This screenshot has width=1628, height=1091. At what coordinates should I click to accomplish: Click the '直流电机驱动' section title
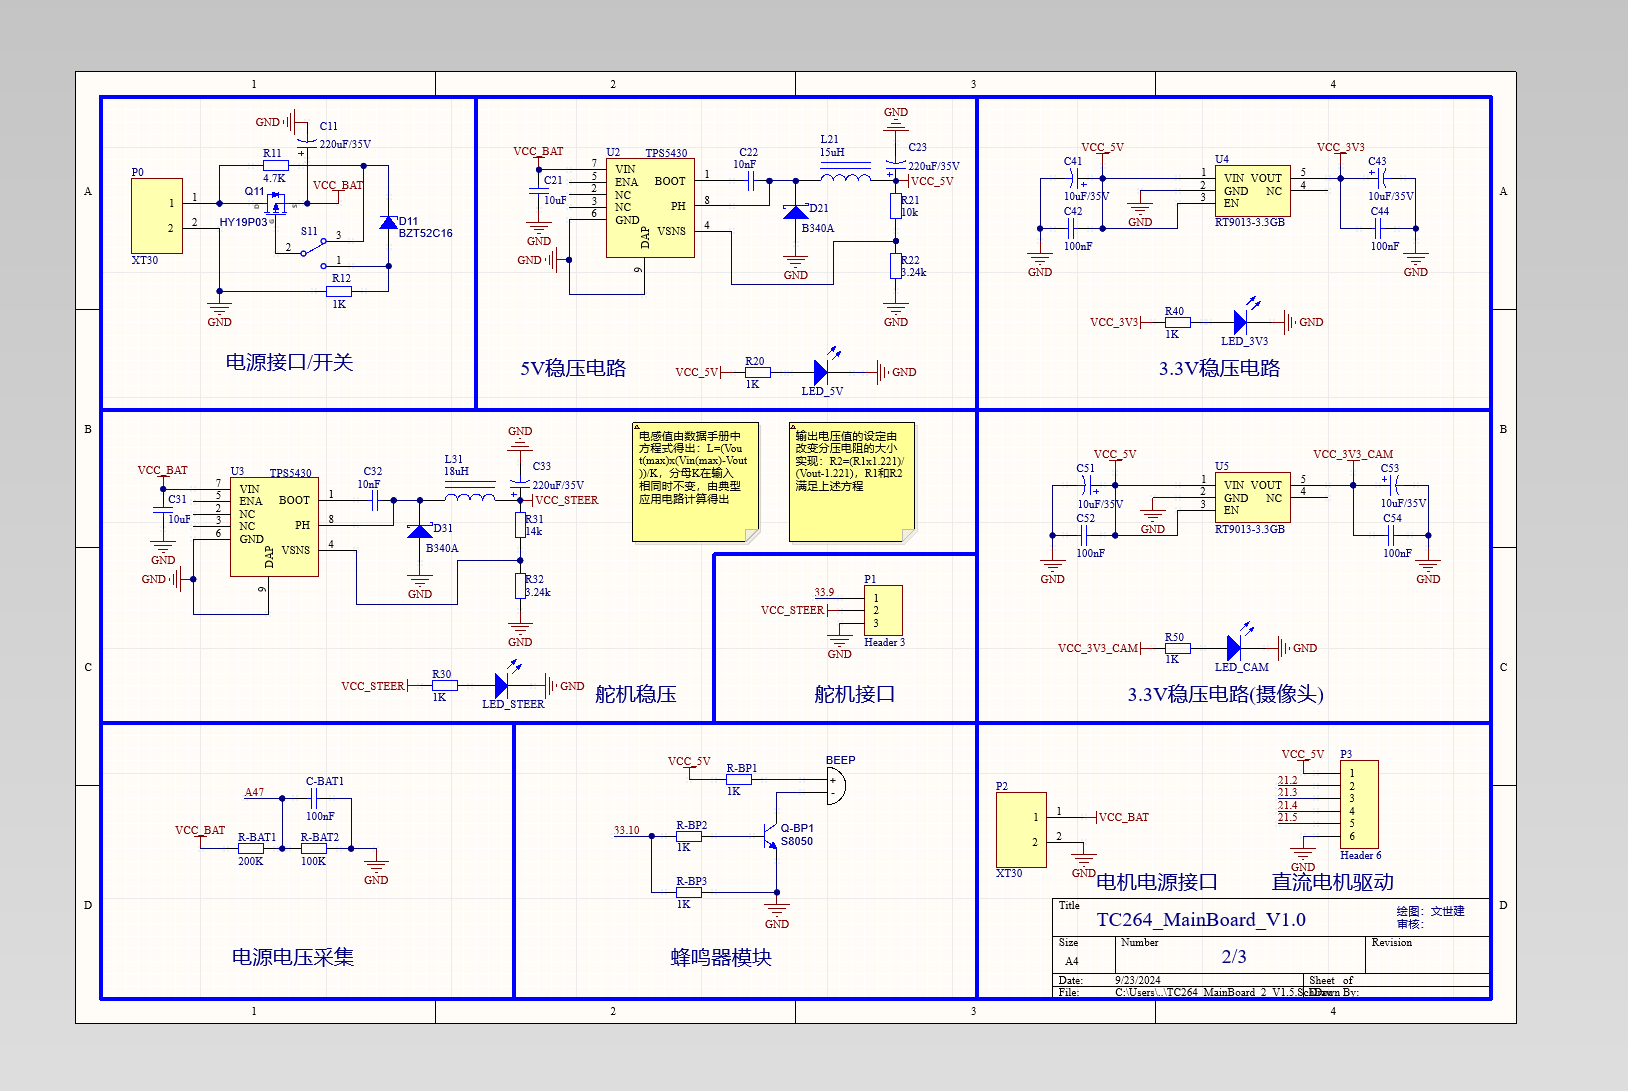[1332, 882]
